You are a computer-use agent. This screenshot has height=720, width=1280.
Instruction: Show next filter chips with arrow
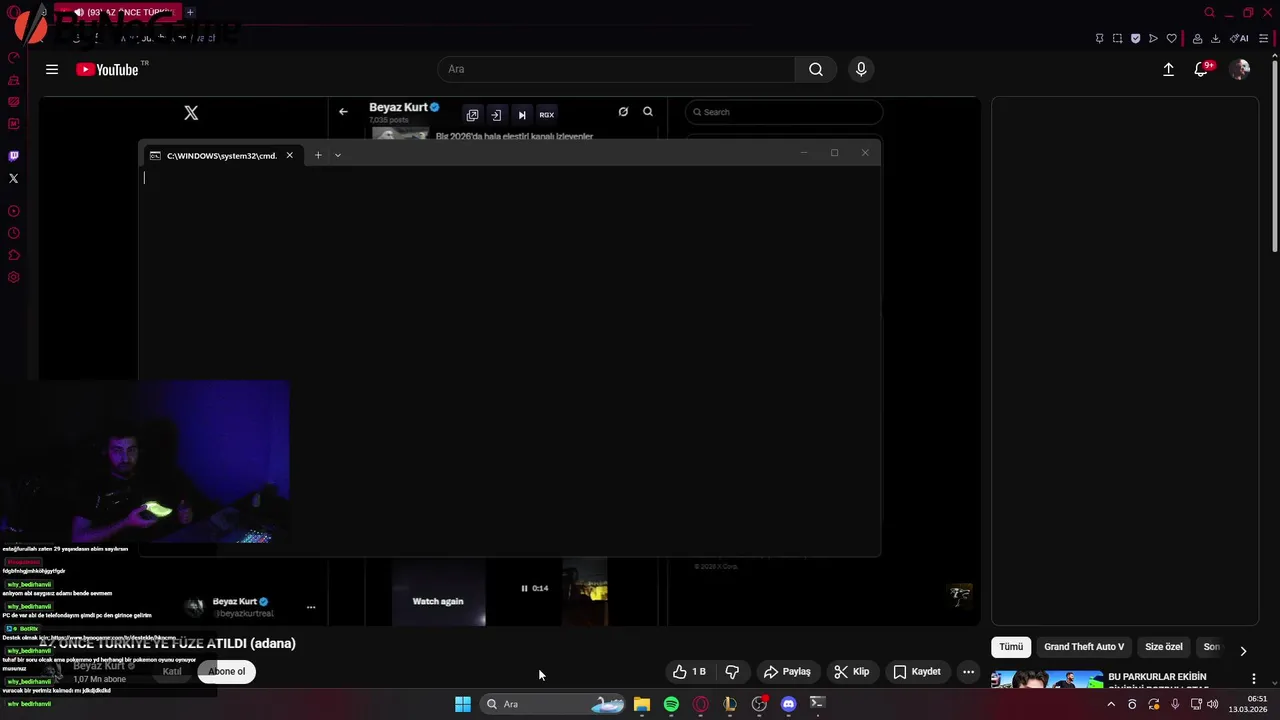click(x=1243, y=651)
